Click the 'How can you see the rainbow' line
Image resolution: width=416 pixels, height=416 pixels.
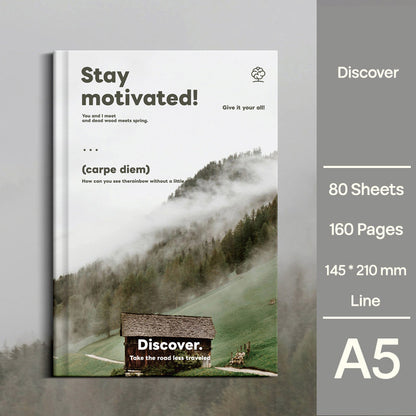pos(133,181)
